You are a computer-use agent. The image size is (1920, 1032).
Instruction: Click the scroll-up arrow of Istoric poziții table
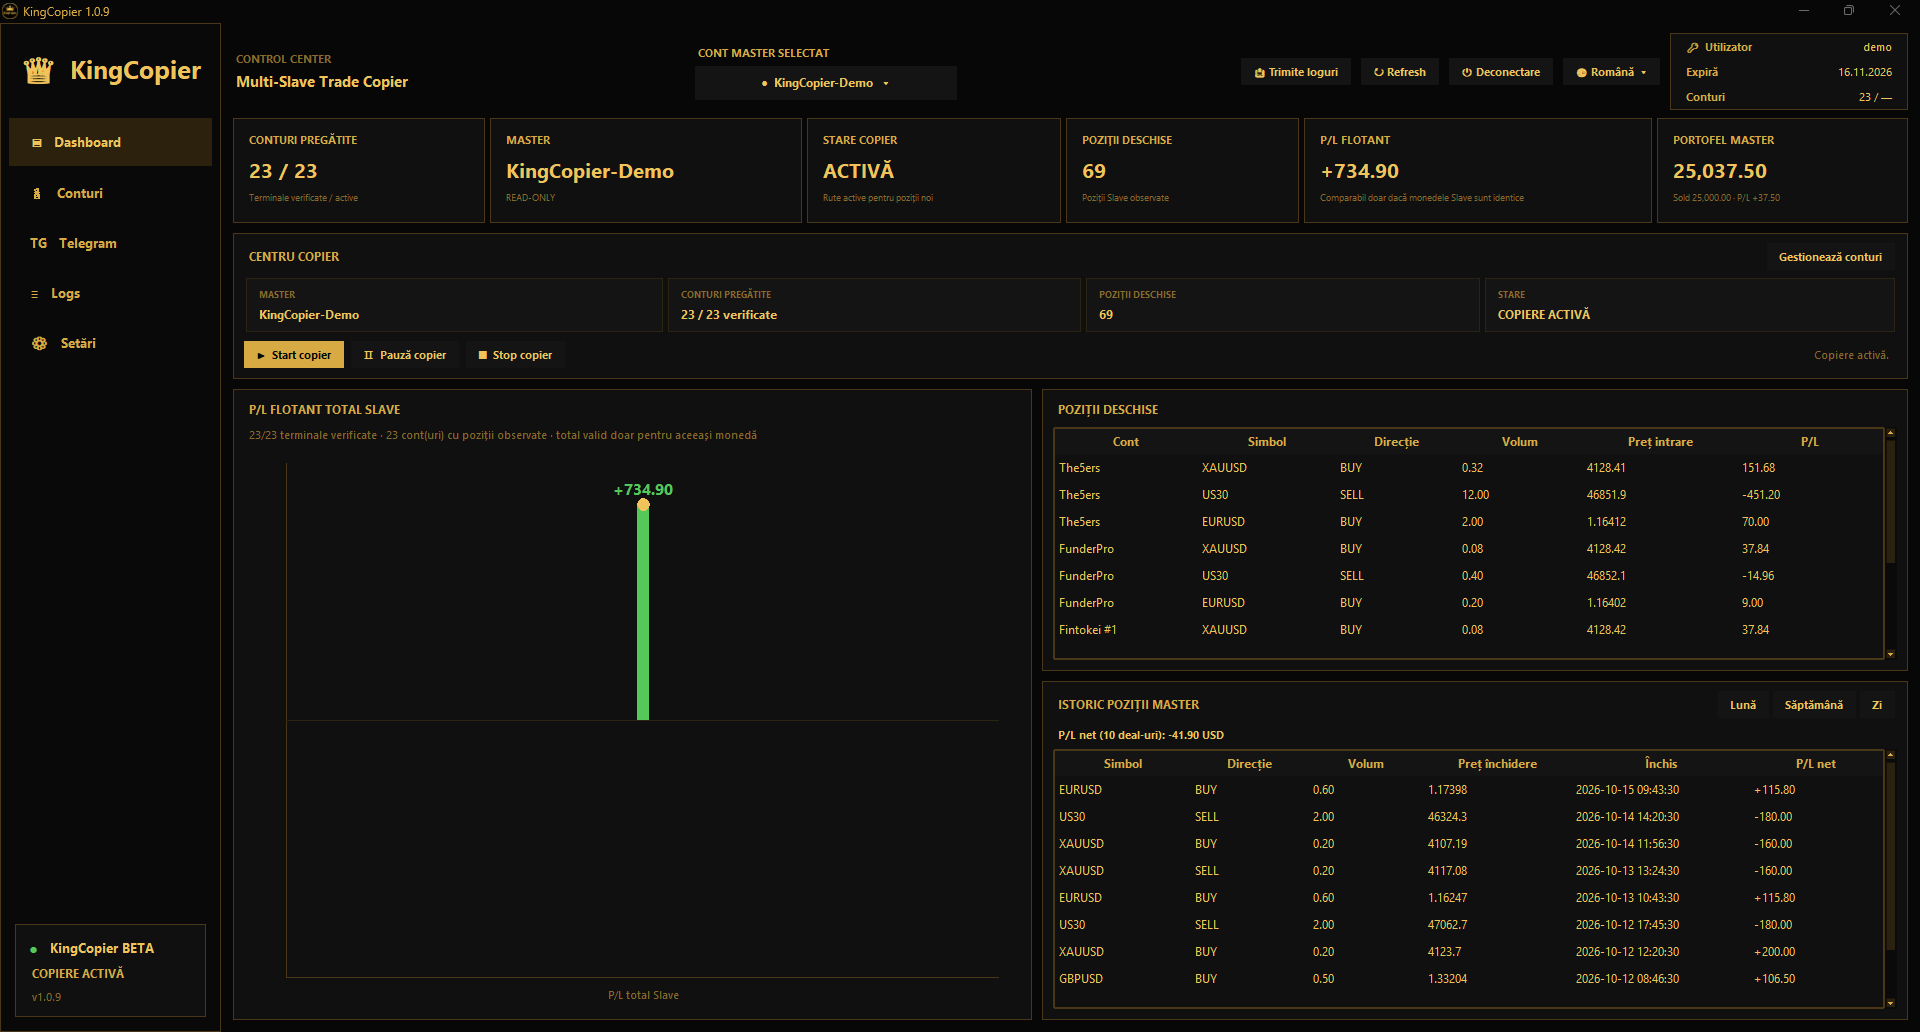1890,755
